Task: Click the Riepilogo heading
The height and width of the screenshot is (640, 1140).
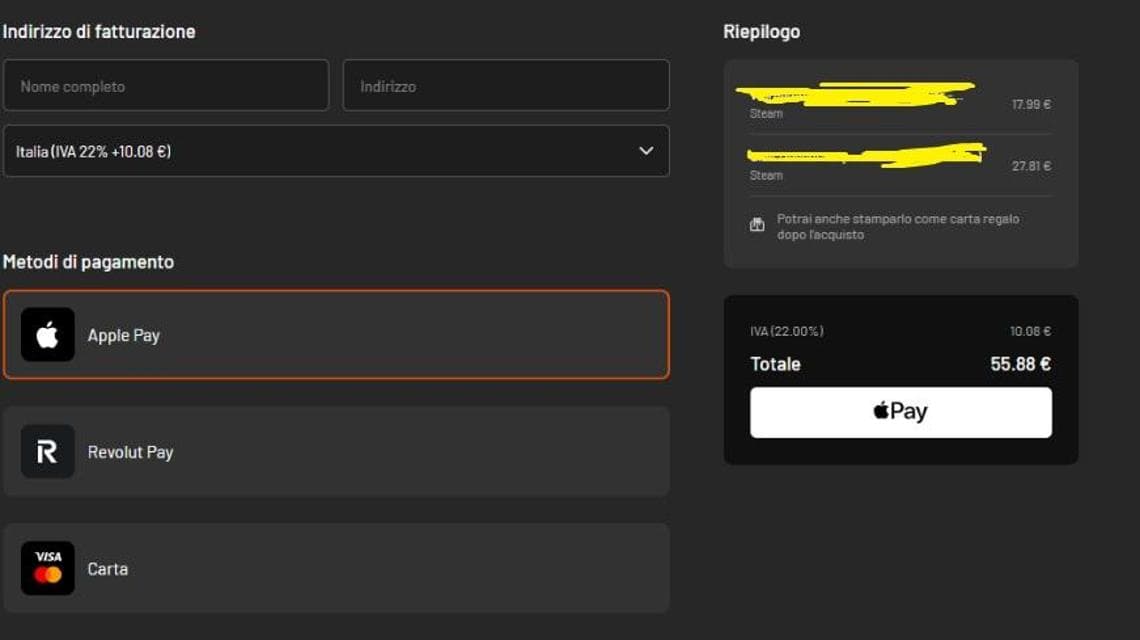Action: [761, 32]
